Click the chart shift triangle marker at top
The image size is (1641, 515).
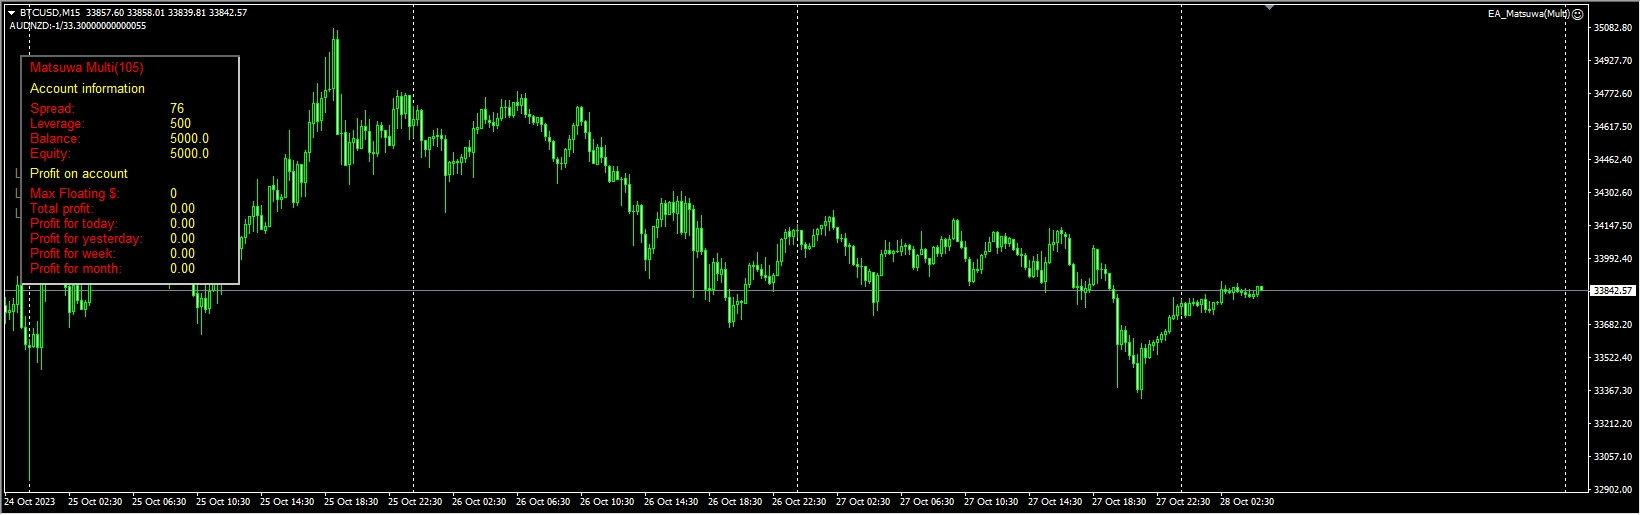[x=1269, y=8]
